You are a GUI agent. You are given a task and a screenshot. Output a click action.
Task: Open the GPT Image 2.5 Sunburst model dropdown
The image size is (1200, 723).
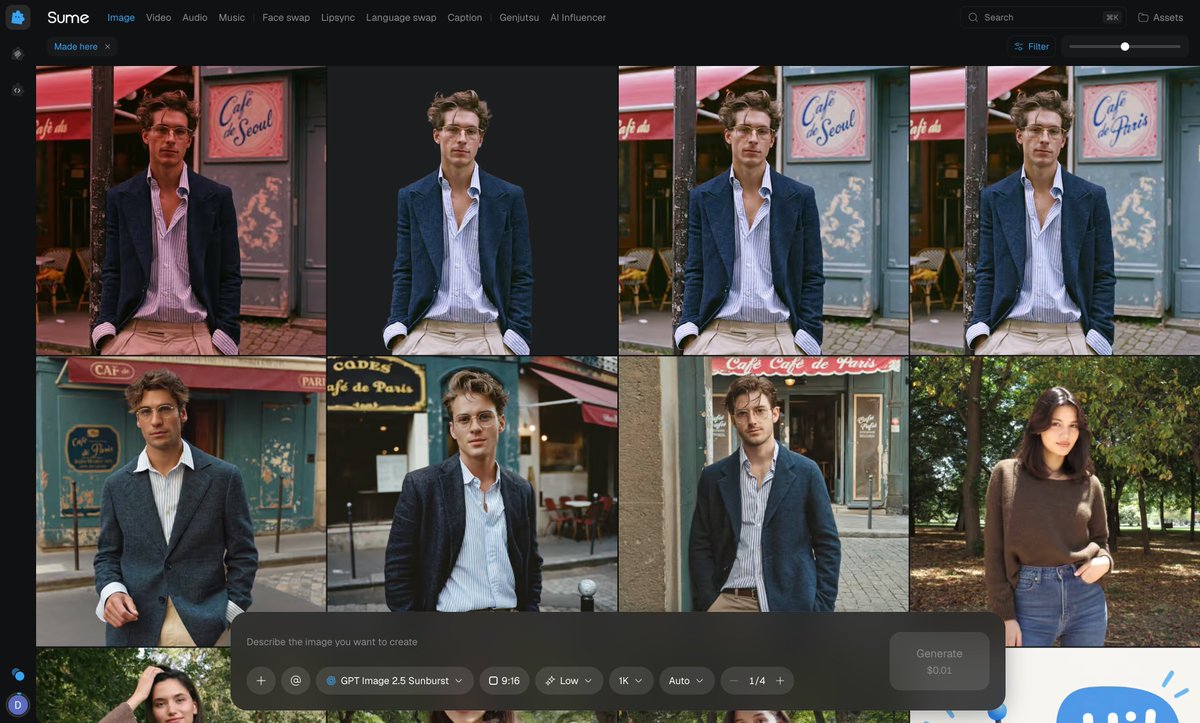tap(395, 681)
